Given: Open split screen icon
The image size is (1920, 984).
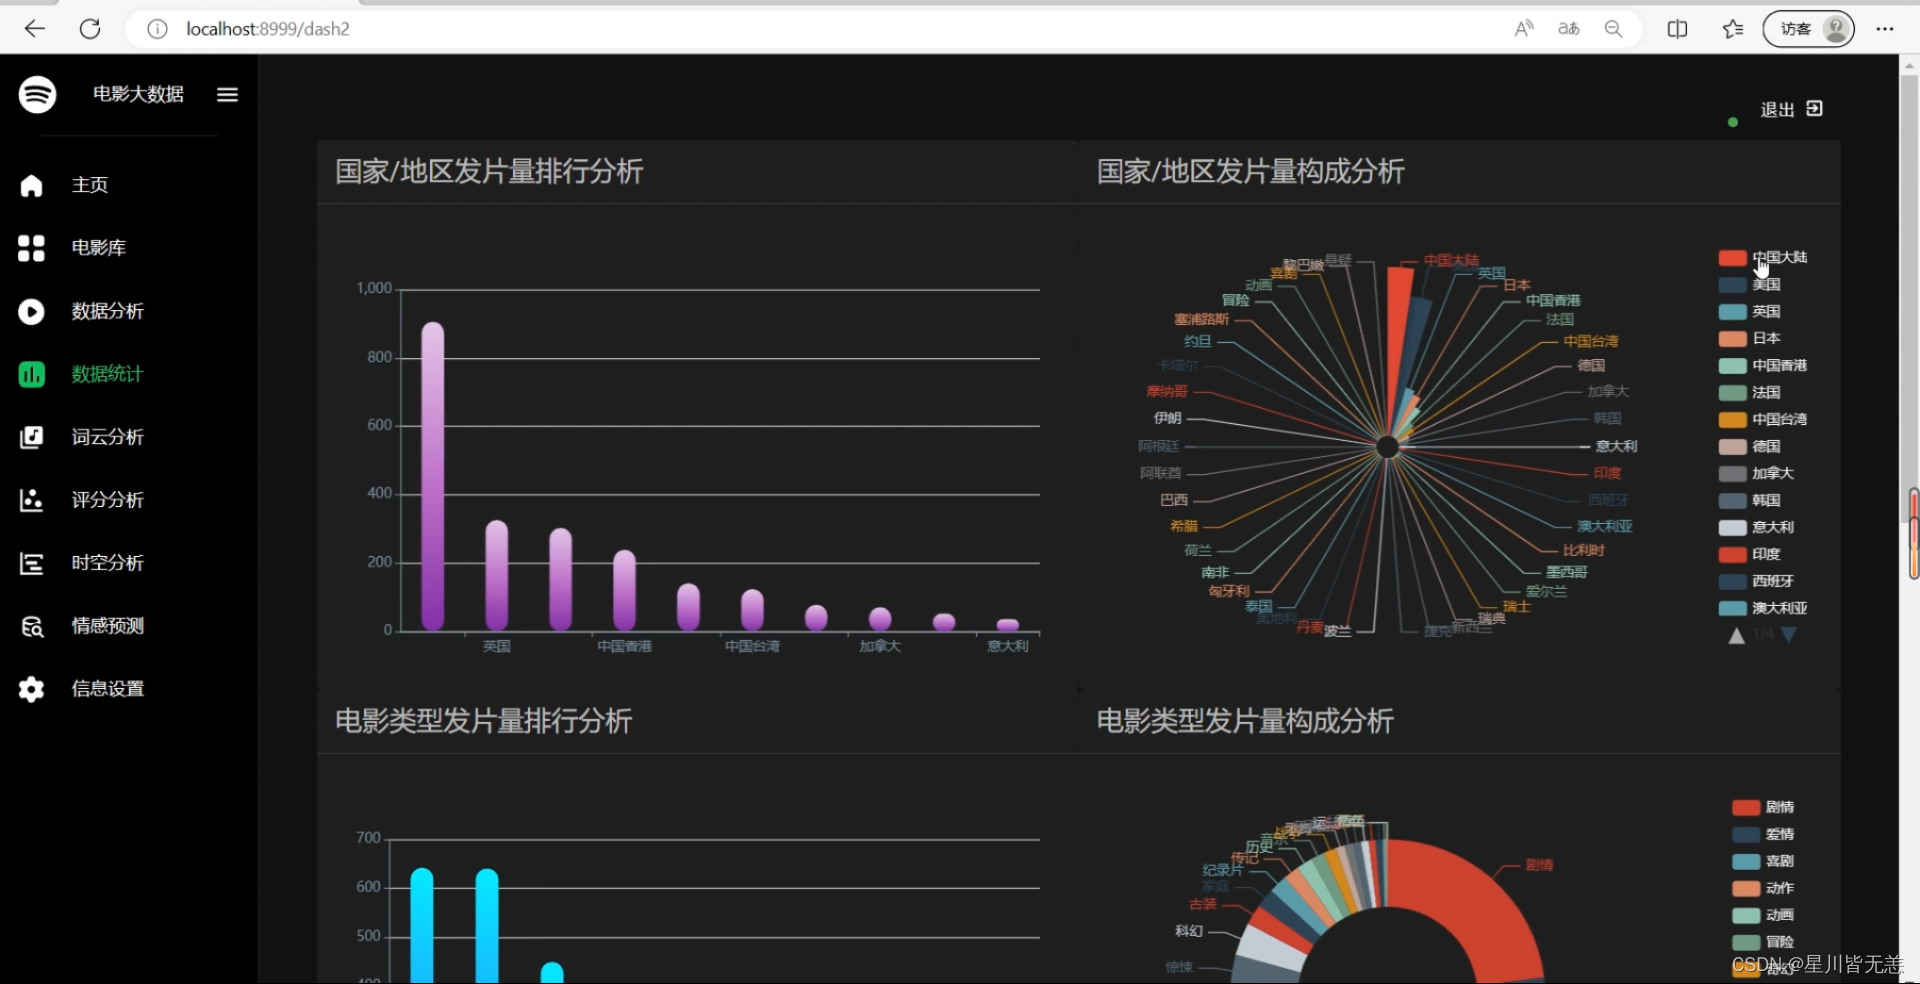Looking at the screenshot, I should click(1678, 29).
